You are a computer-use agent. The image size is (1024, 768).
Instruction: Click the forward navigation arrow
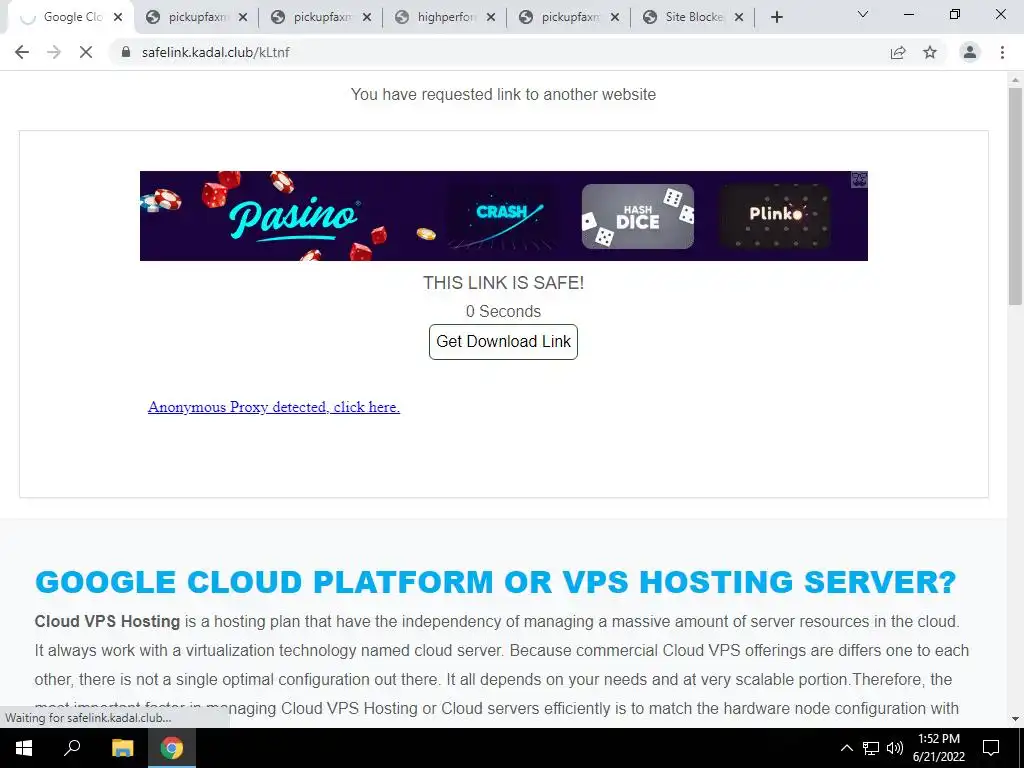point(54,52)
